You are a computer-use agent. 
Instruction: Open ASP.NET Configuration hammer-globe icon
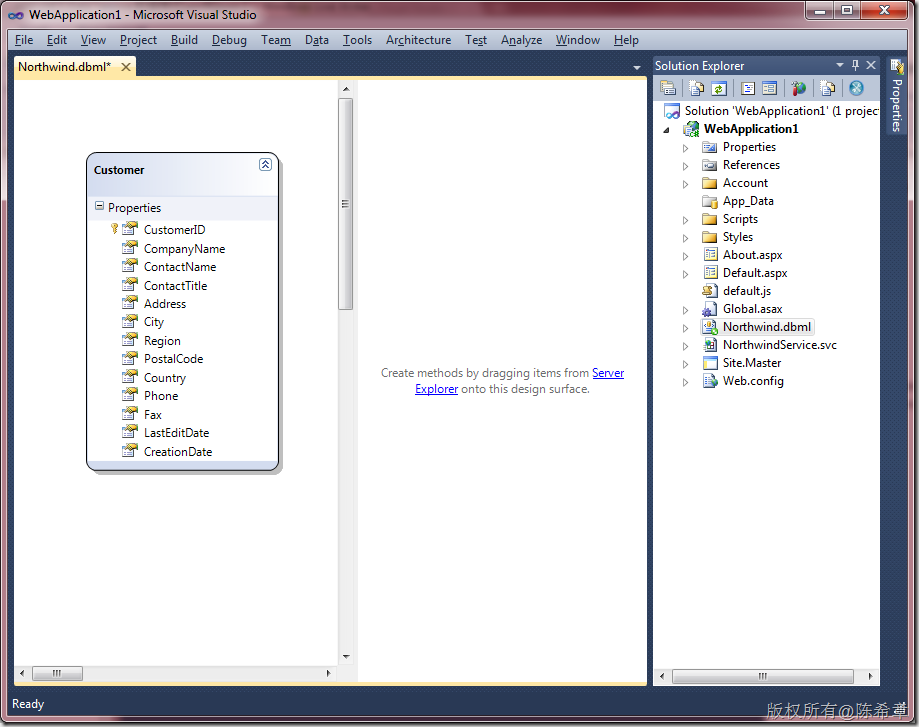click(799, 89)
